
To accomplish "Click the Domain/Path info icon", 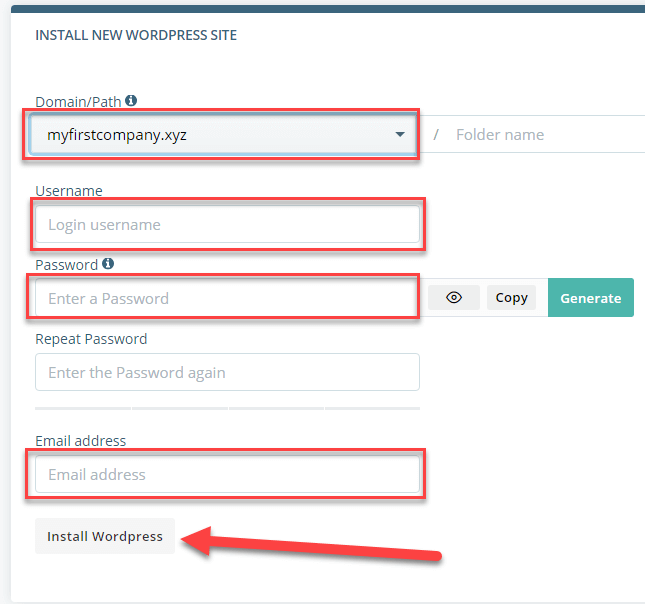I will pos(131,100).
